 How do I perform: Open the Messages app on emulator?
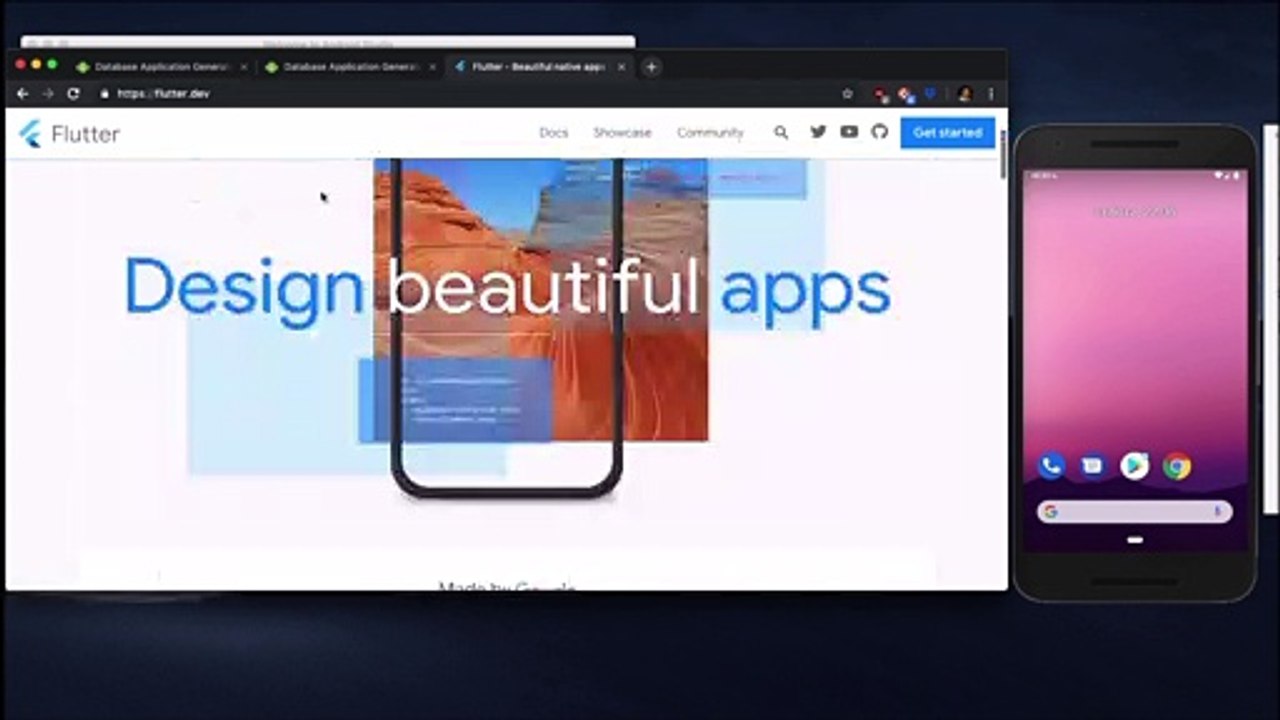click(x=1093, y=466)
